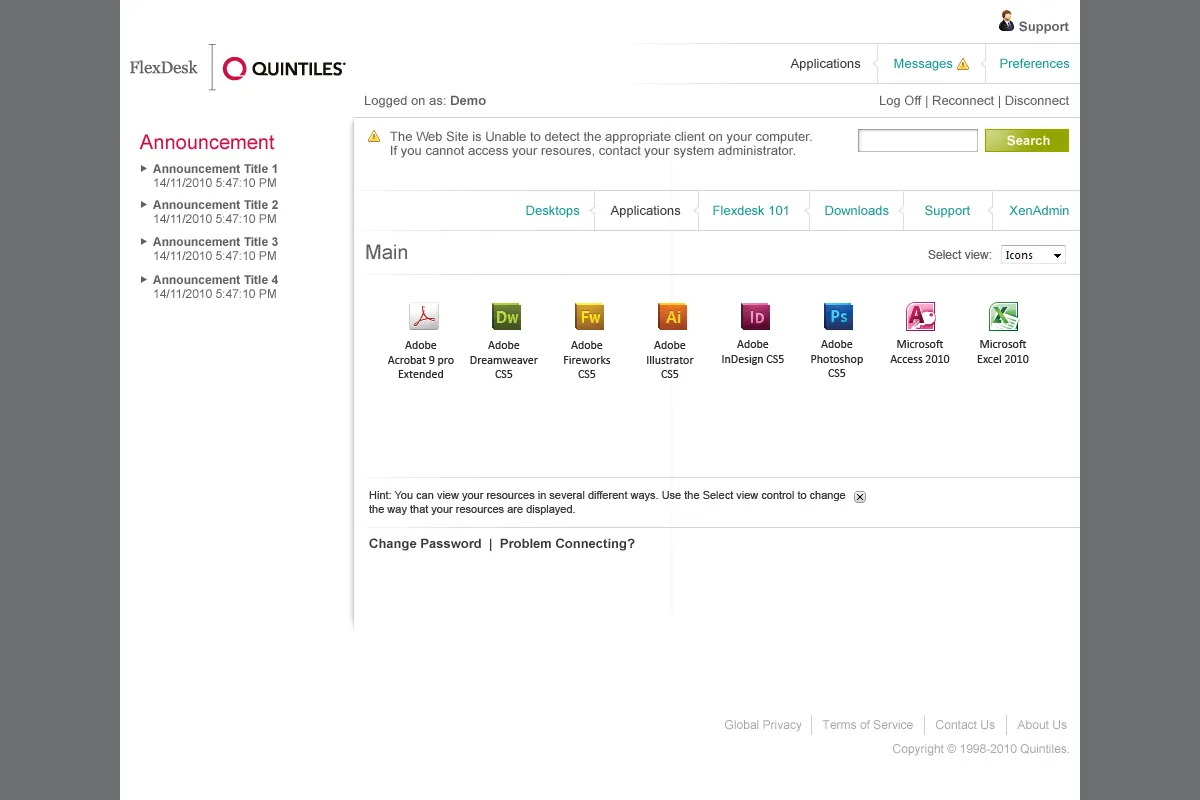Open the Contact Us footer link
Screen dimensions: 1200x800
click(965, 725)
